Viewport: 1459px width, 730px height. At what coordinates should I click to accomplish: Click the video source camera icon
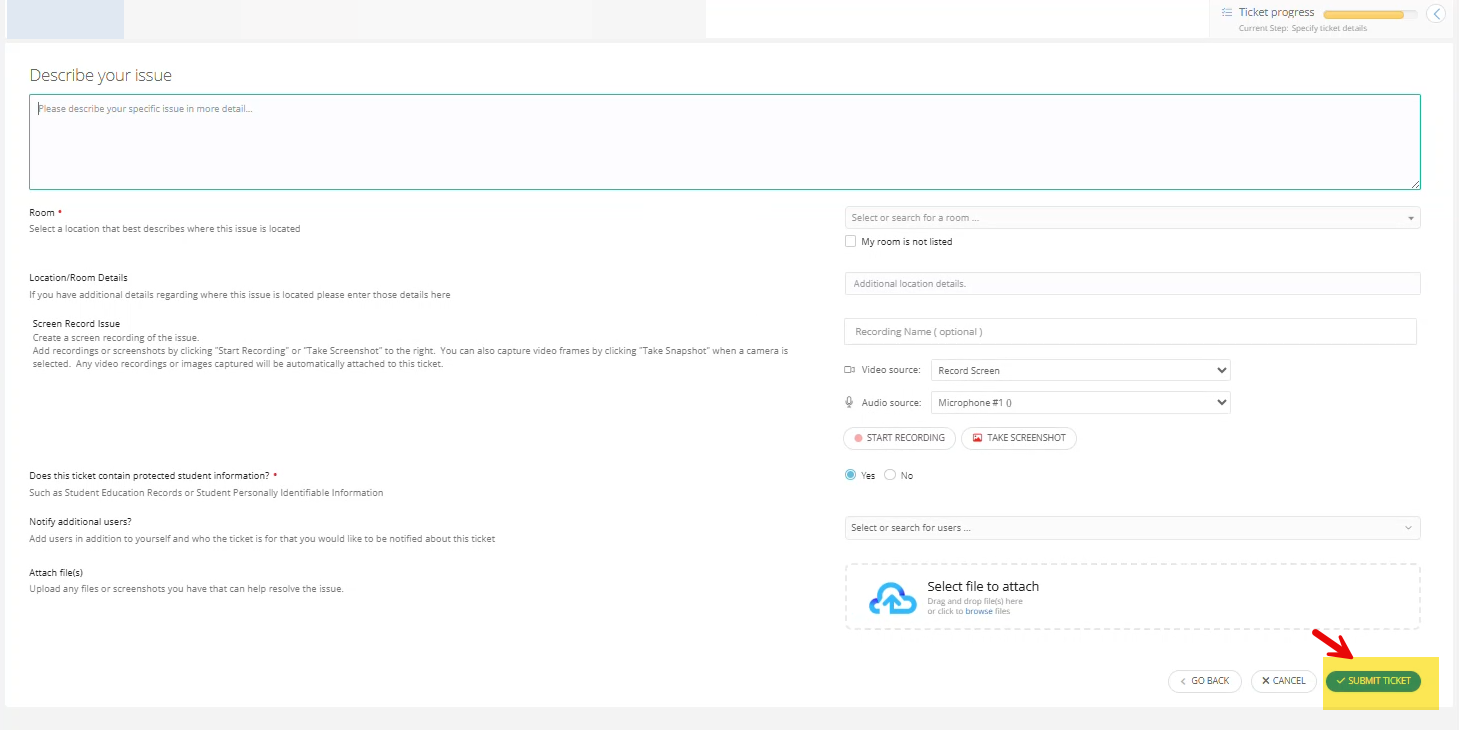point(848,370)
